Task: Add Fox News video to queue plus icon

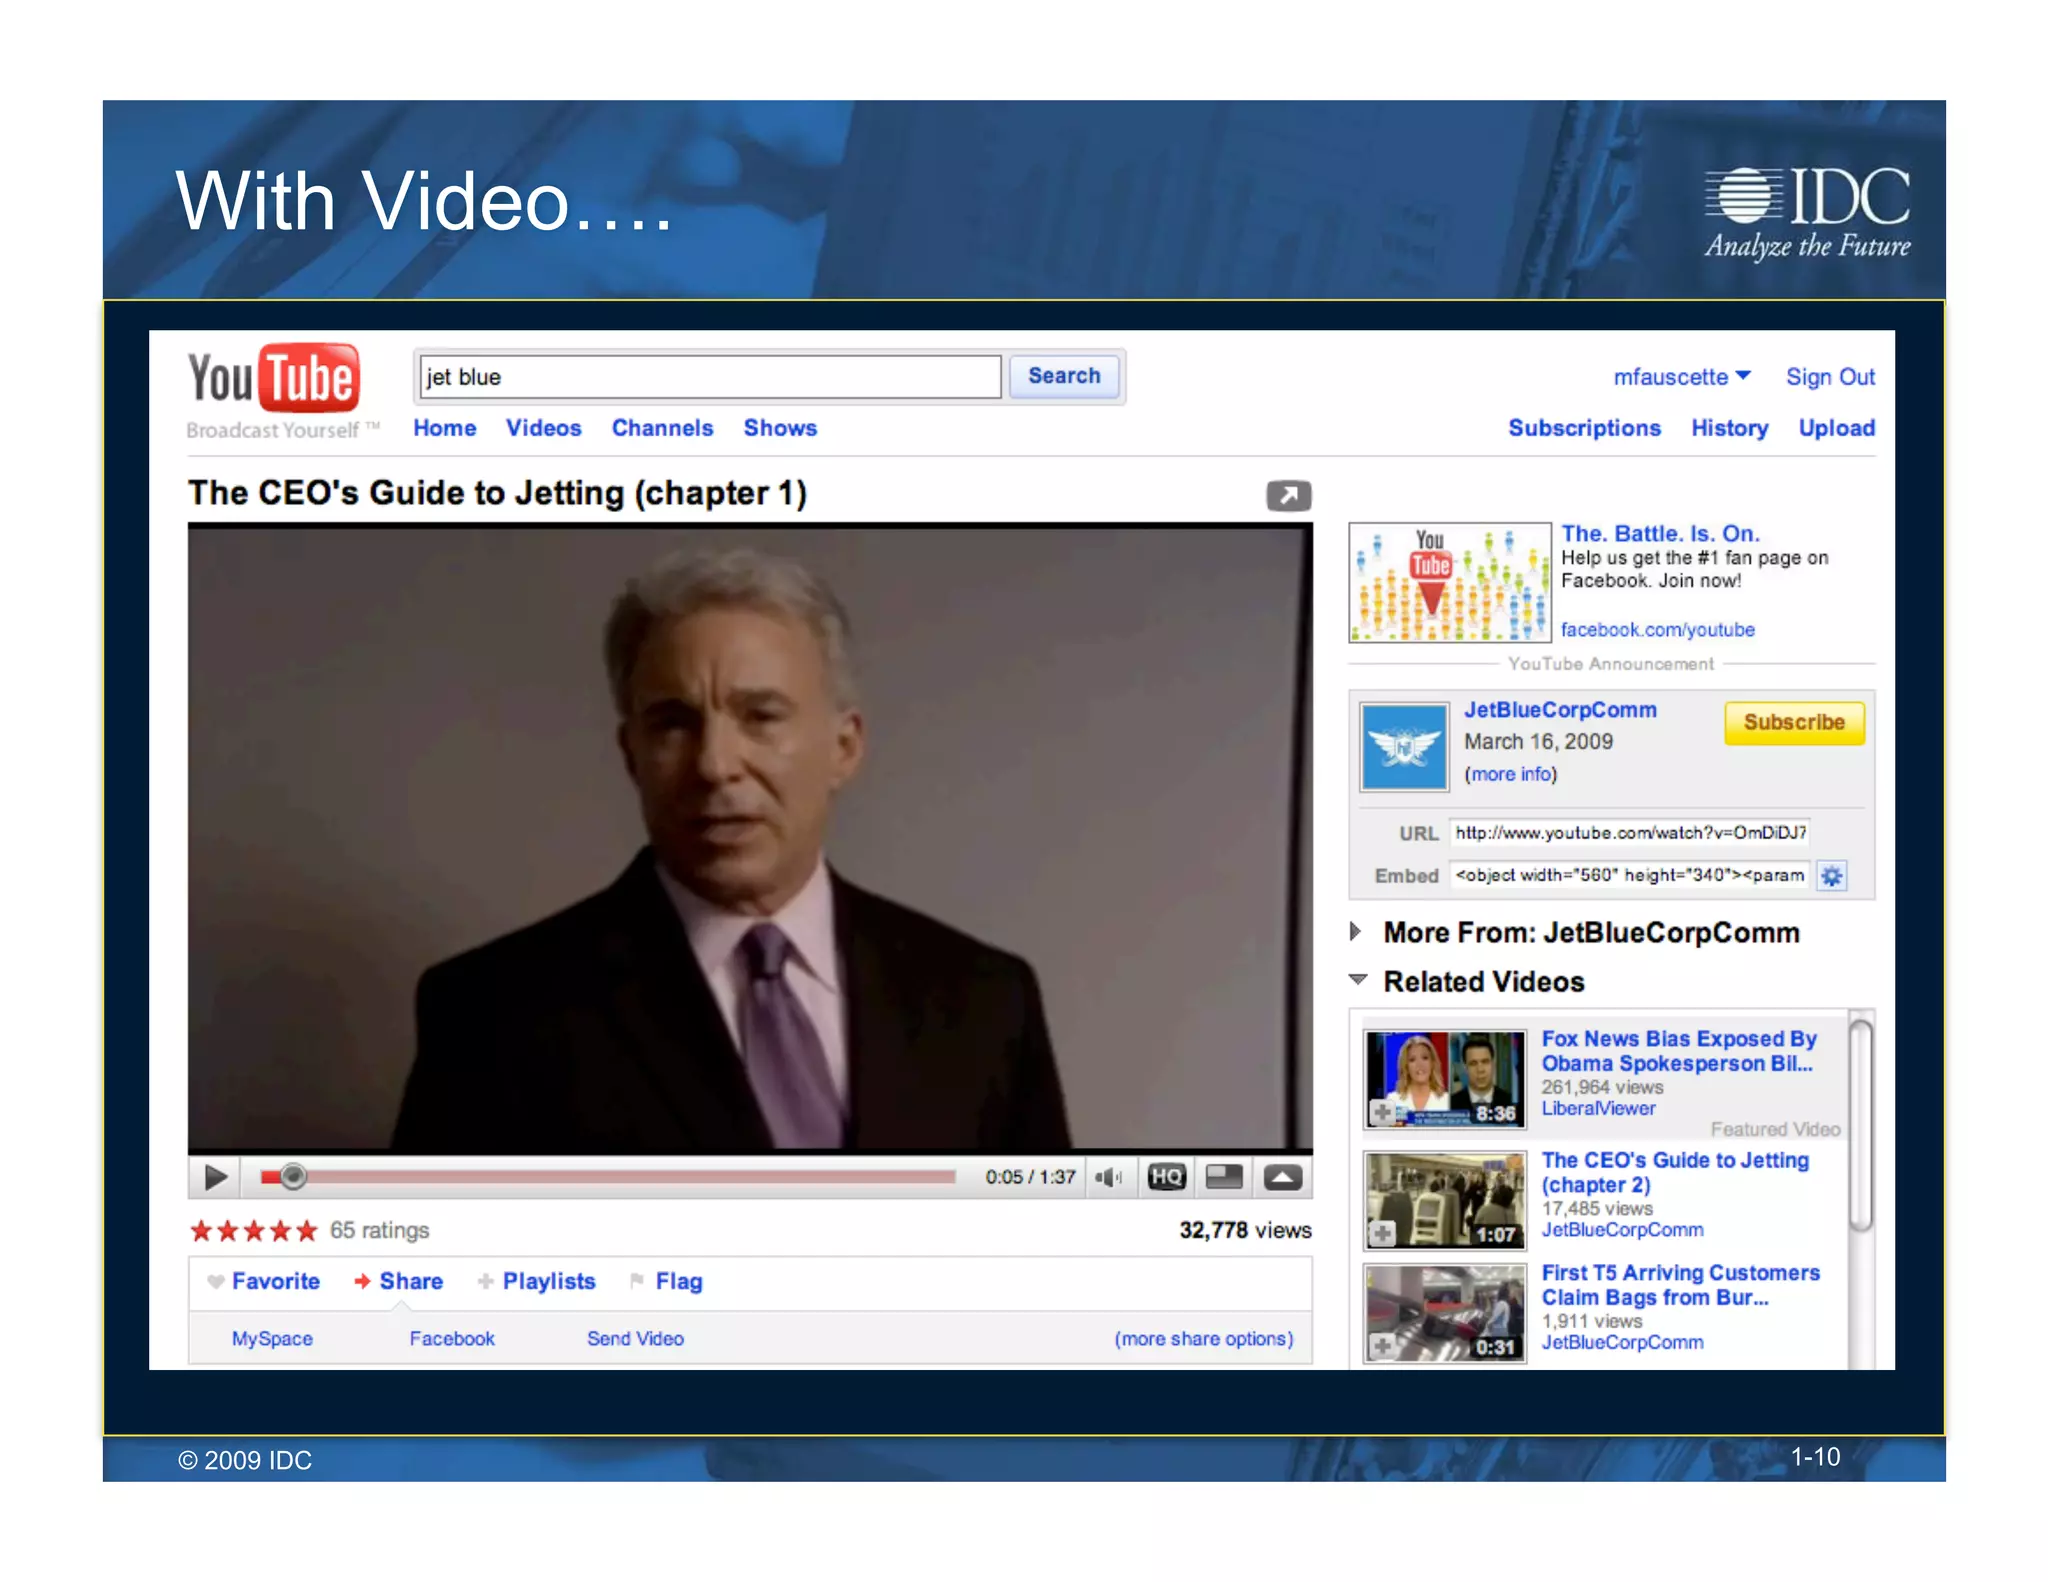Action: (x=1382, y=1112)
